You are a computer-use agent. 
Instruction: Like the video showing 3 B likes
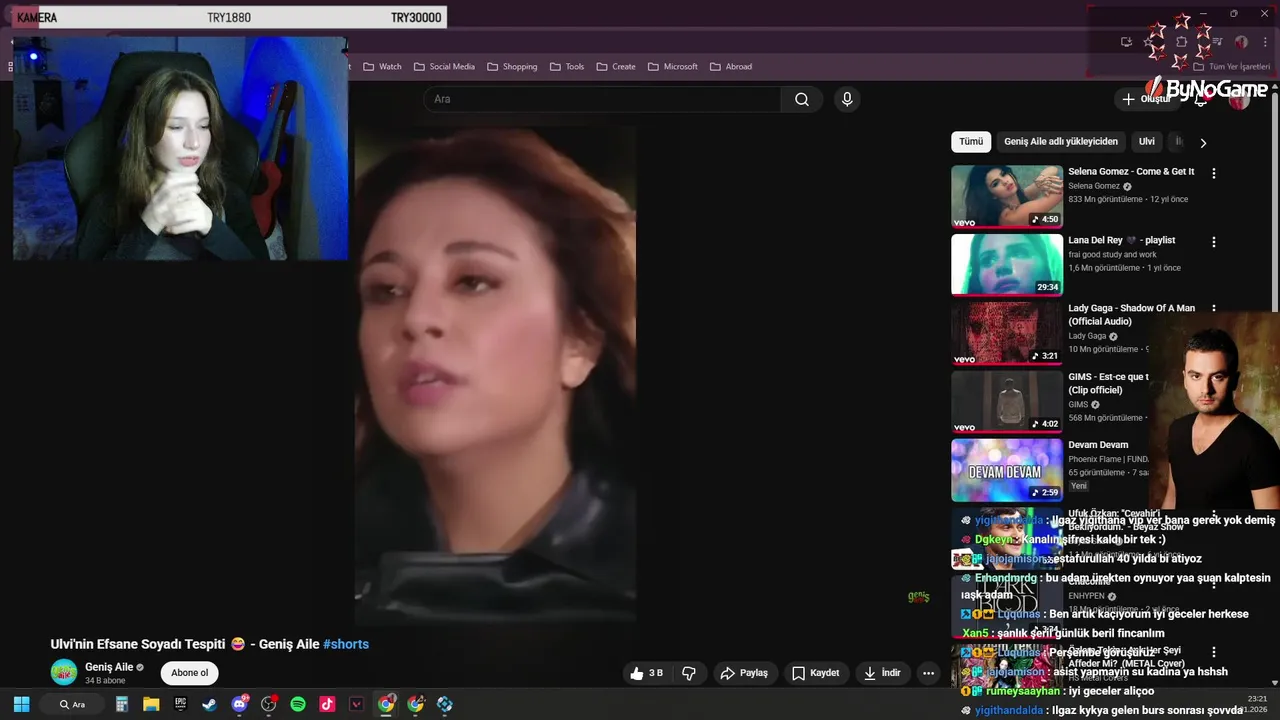point(646,673)
